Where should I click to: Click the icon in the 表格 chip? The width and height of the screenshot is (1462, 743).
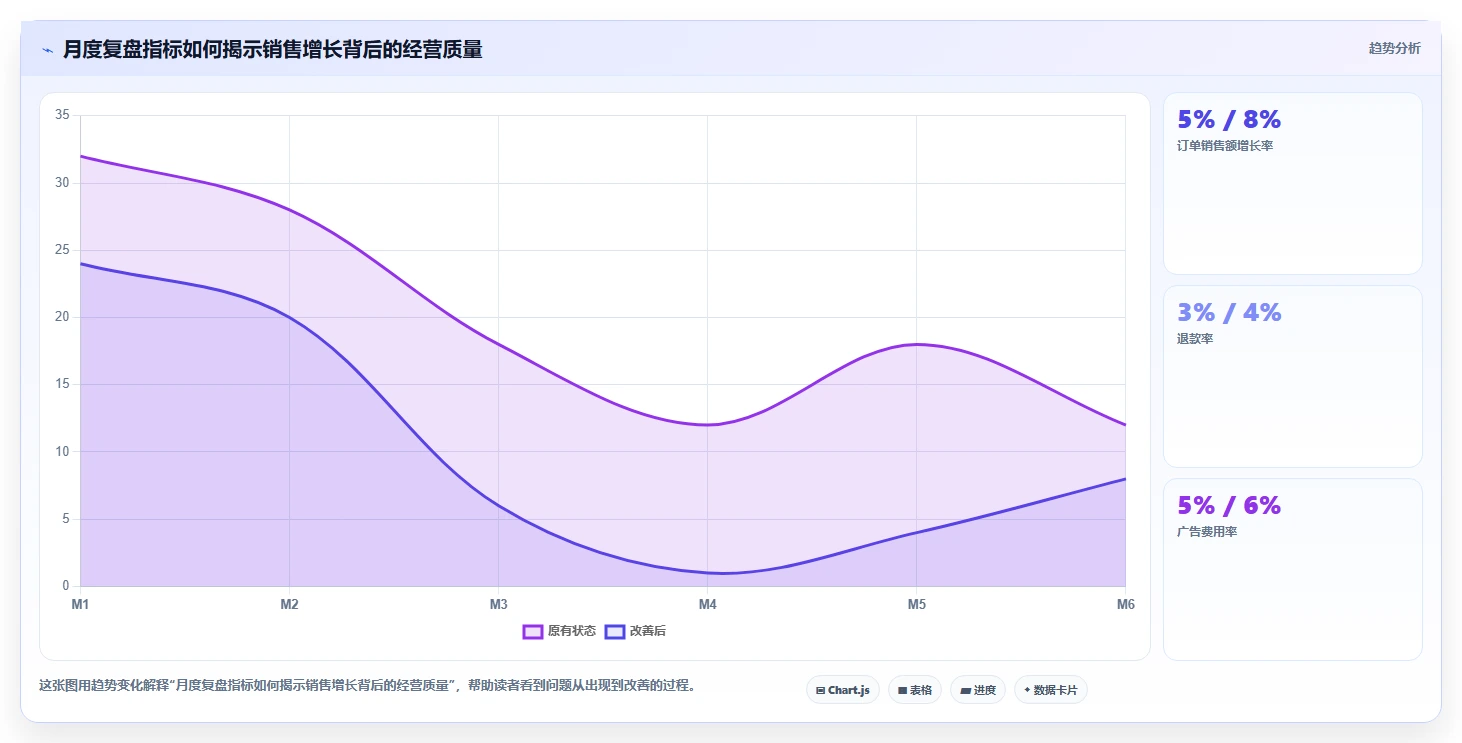tap(902, 691)
